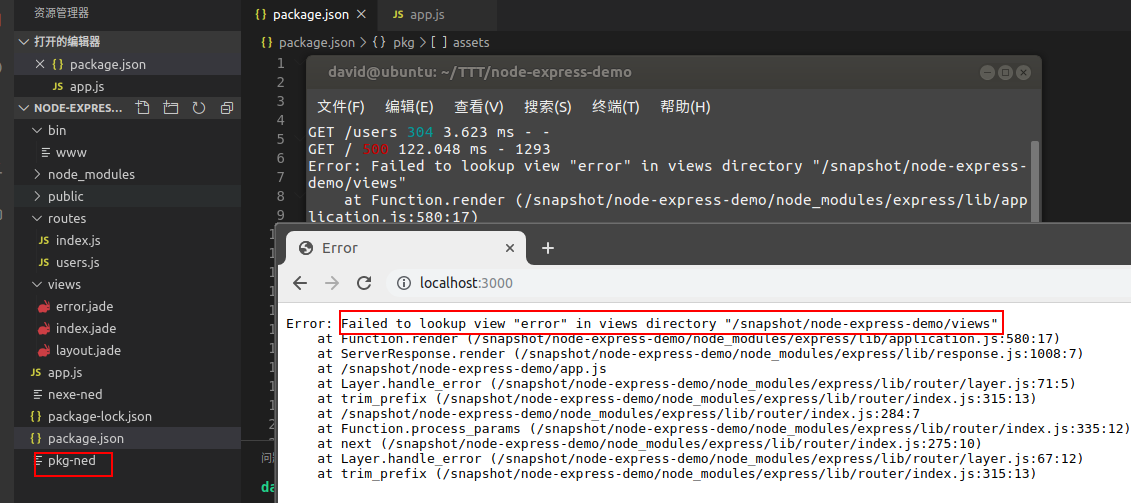Click the New Folder icon in explorer

170,108
